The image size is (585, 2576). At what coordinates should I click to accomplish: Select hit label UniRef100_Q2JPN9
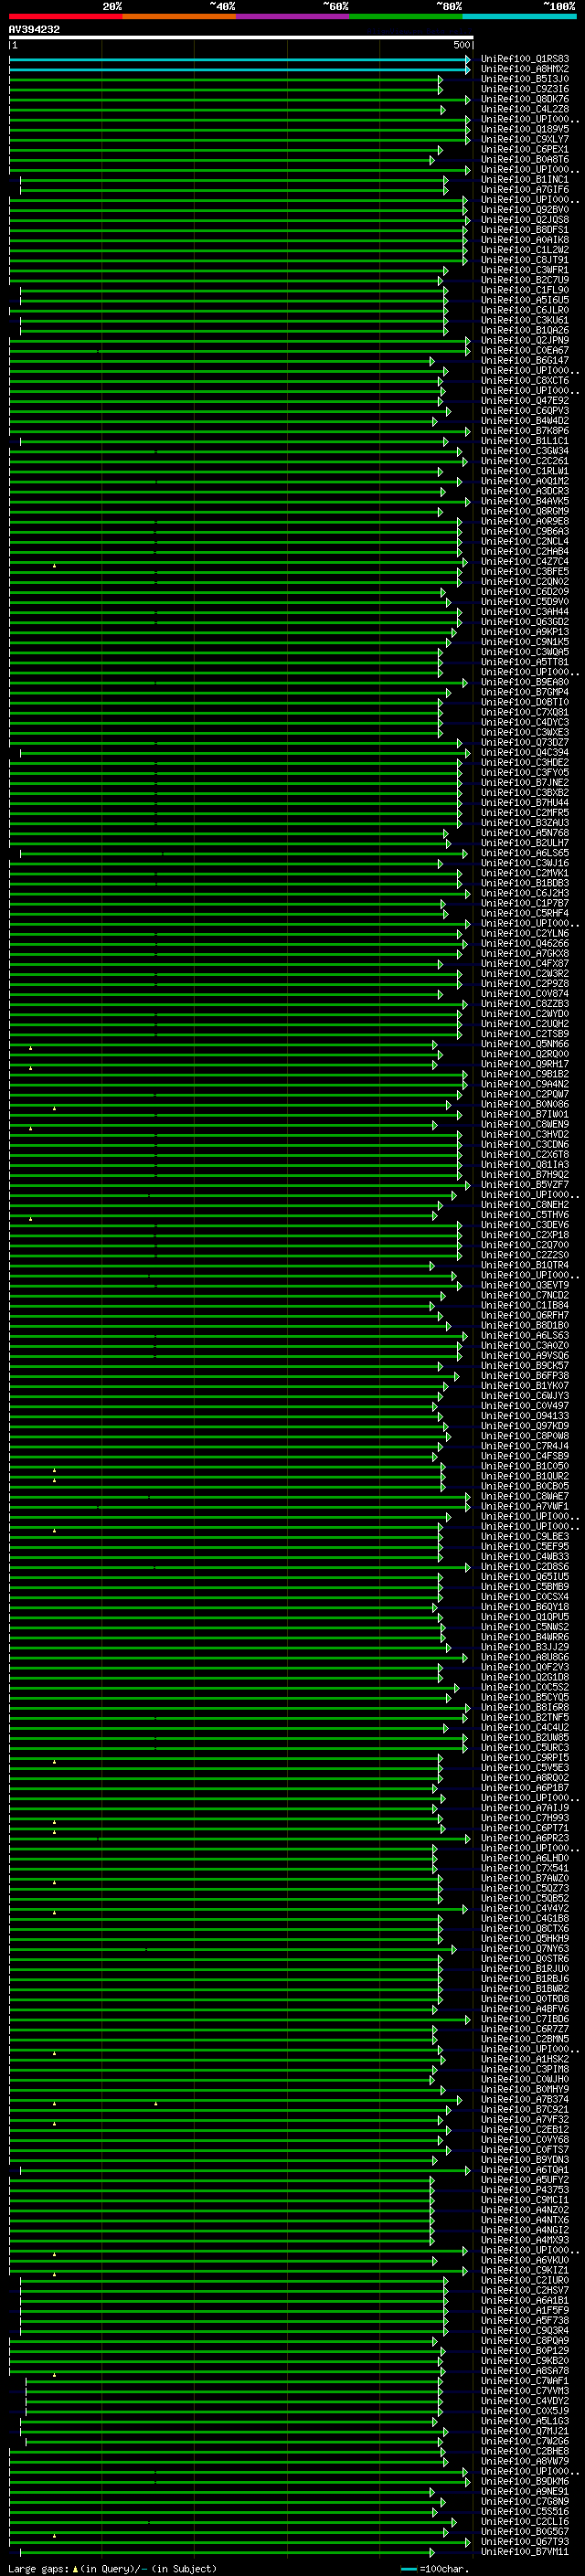[x=525, y=340]
